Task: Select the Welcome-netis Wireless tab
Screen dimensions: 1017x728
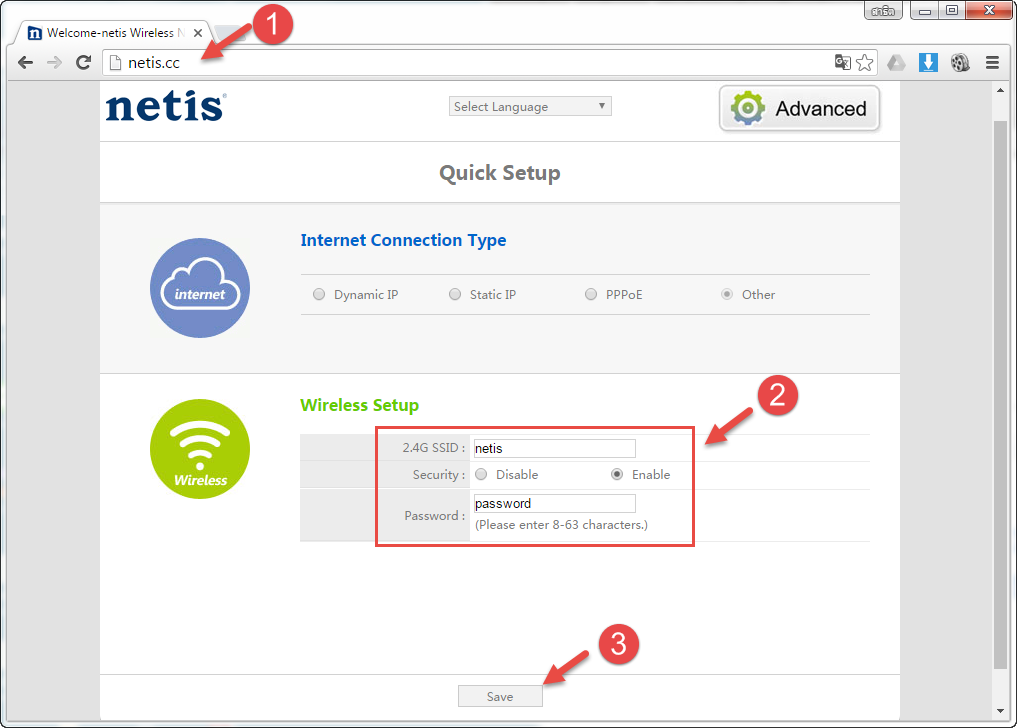Action: (112, 32)
